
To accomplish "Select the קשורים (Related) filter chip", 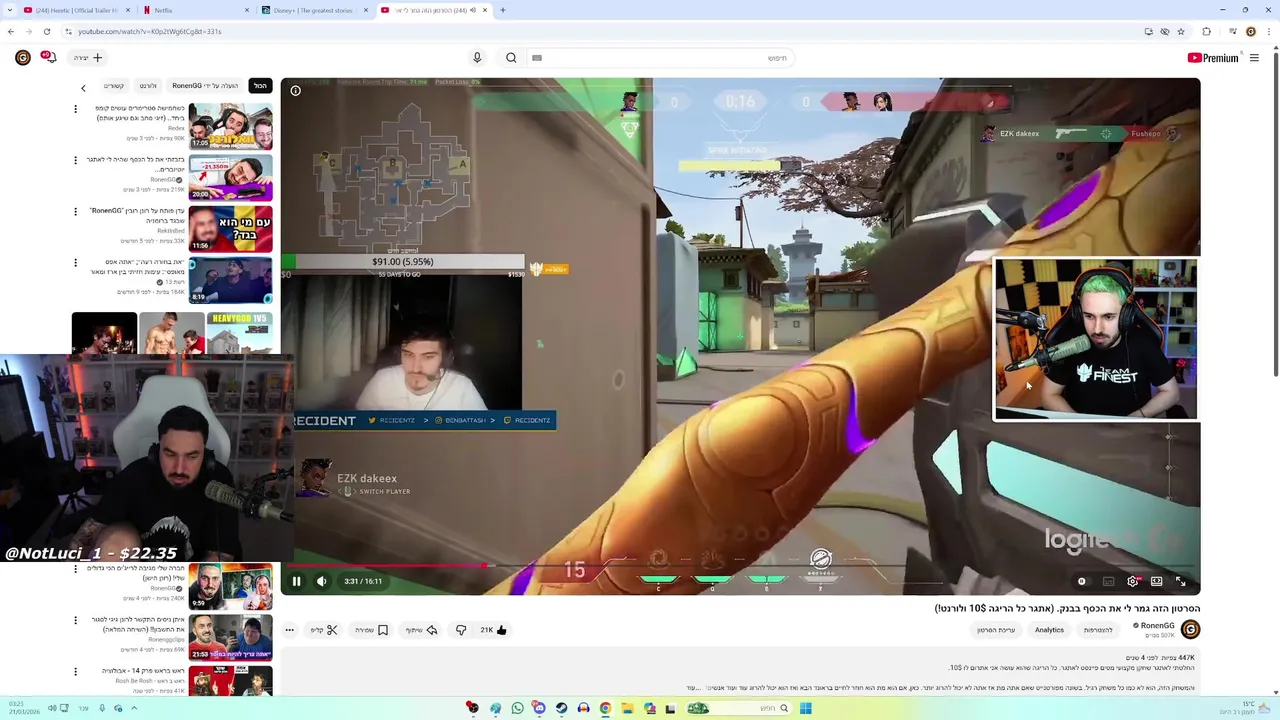I will pyautogui.click(x=114, y=86).
